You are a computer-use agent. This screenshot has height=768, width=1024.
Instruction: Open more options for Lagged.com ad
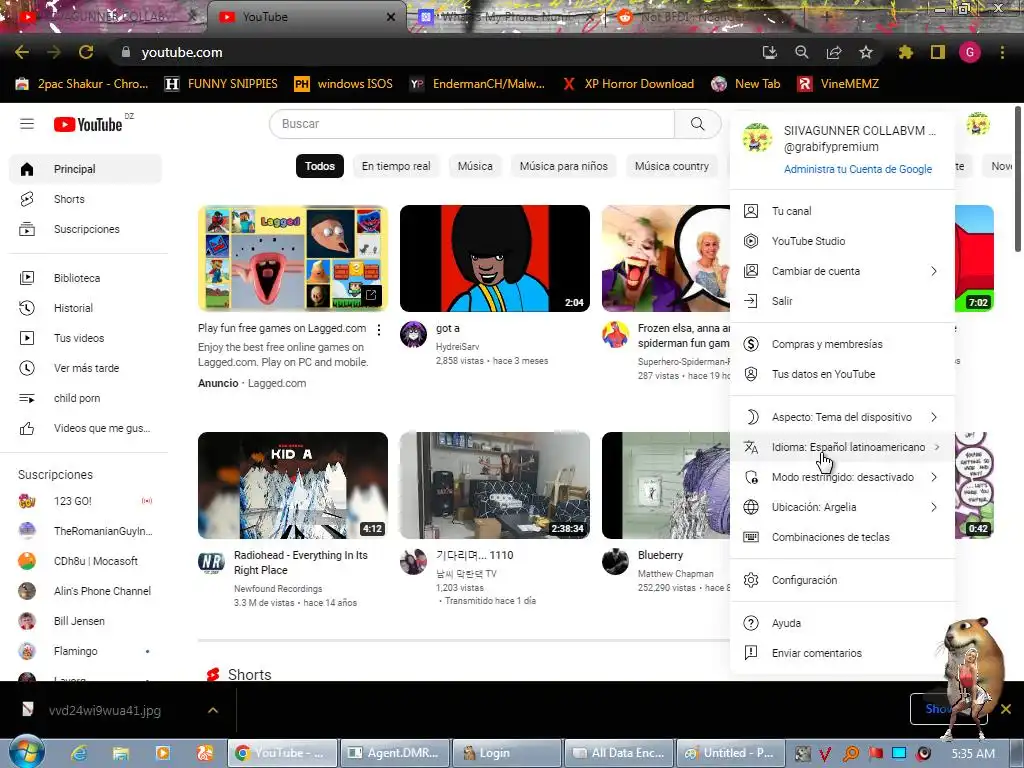tap(379, 330)
